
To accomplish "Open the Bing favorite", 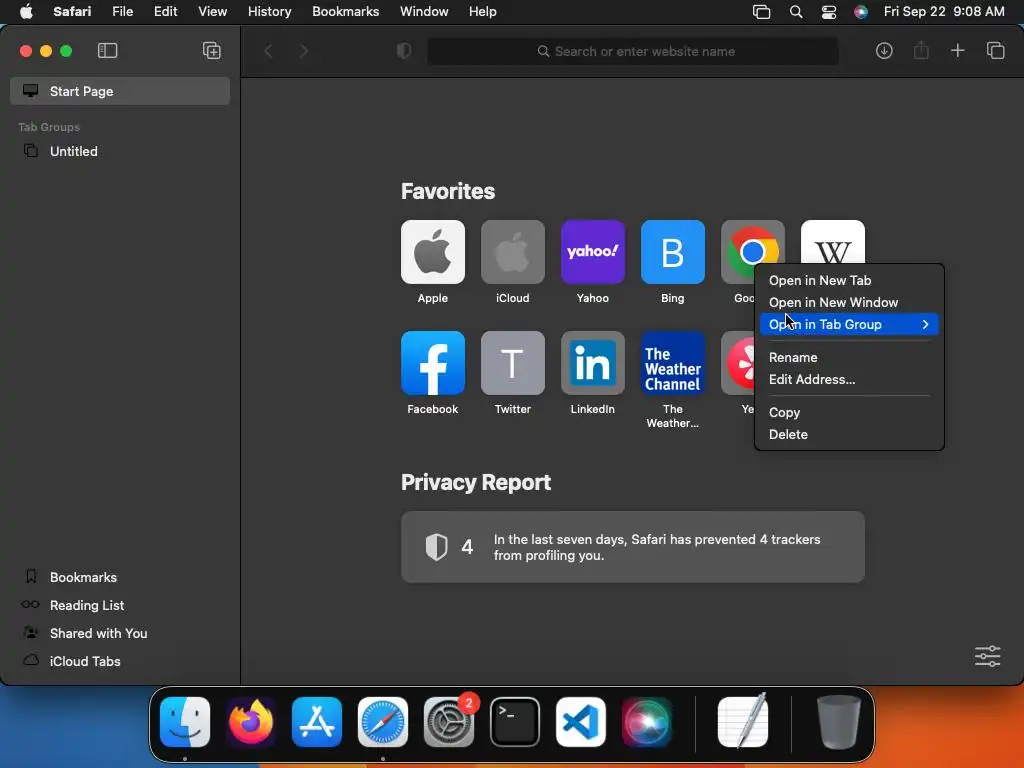I will point(673,252).
